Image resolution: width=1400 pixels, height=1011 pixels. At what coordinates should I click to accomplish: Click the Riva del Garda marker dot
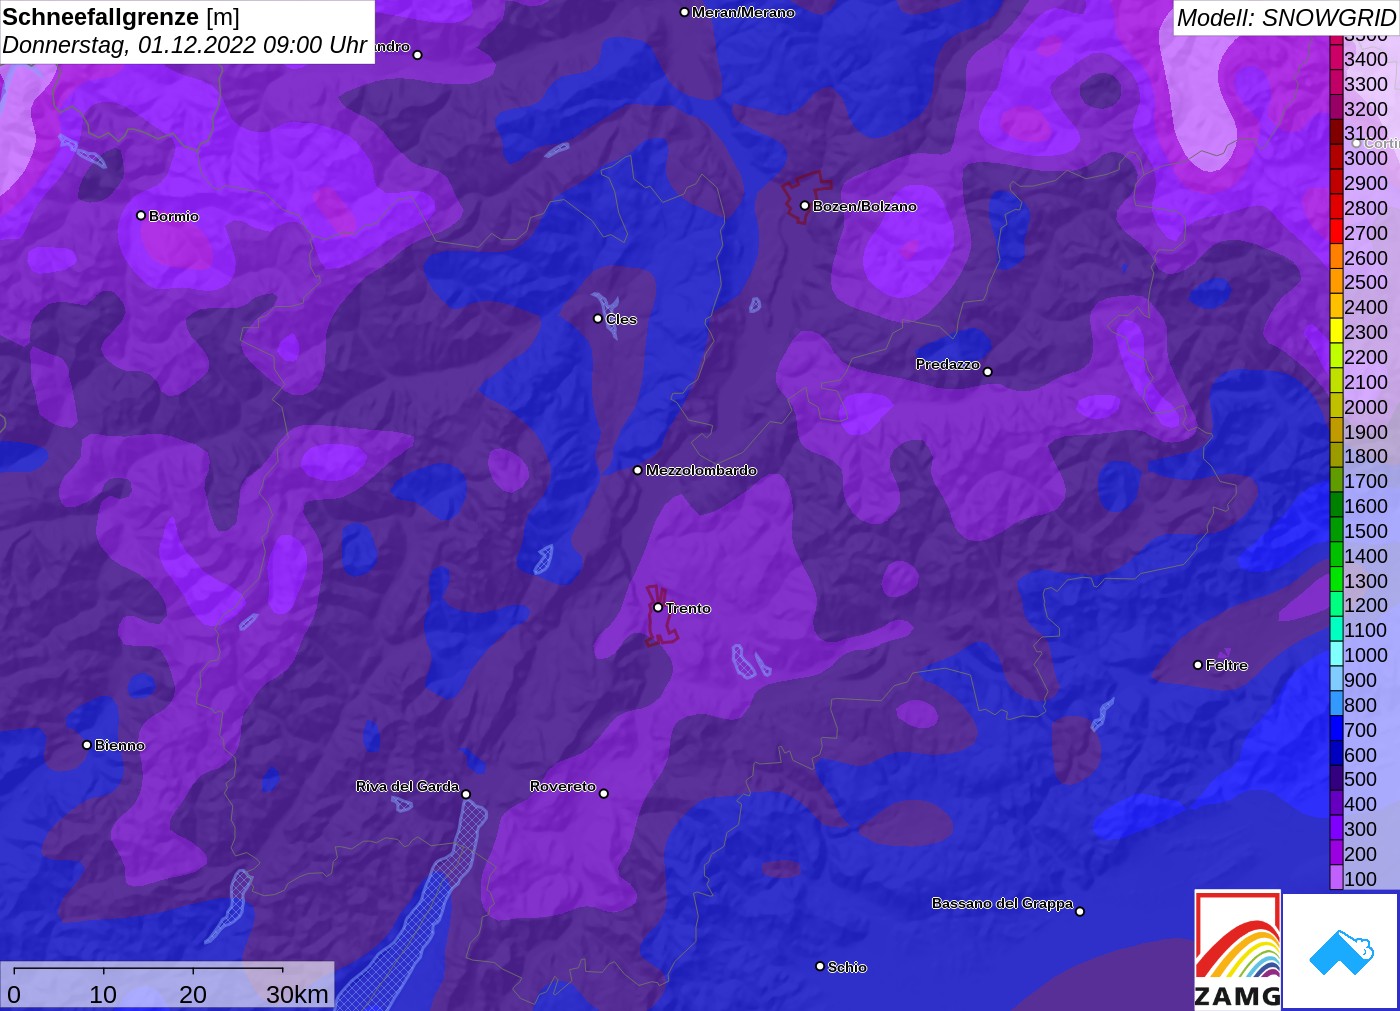pyautogui.click(x=466, y=794)
